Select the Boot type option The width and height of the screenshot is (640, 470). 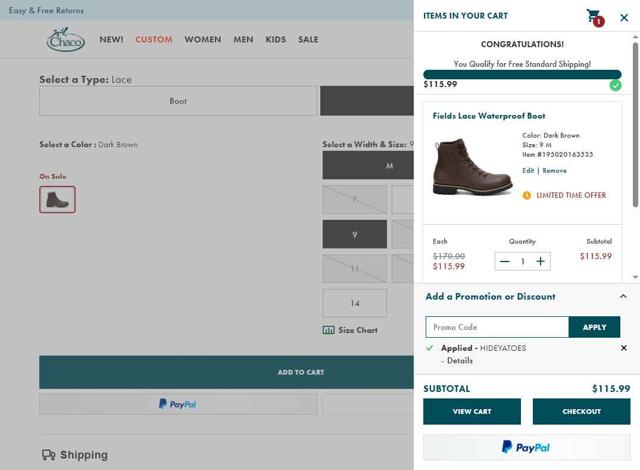[x=178, y=101]
